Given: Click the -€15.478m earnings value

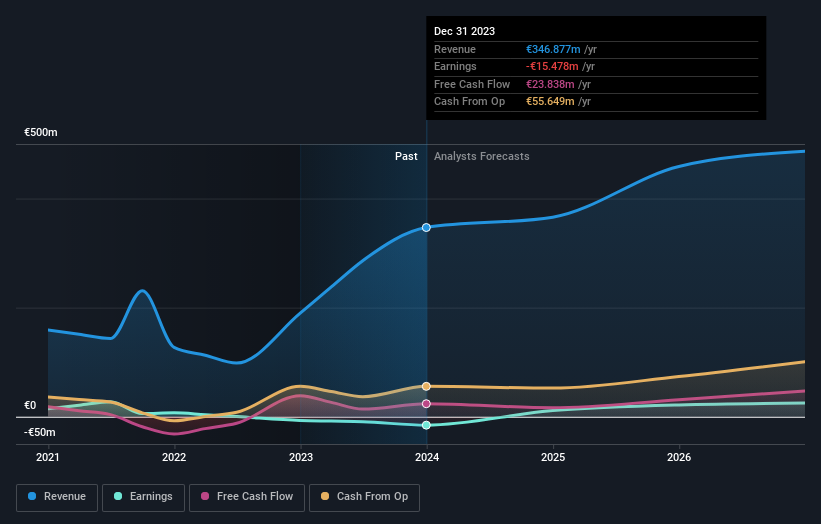Looking at the screenshot, I should 552,66.
